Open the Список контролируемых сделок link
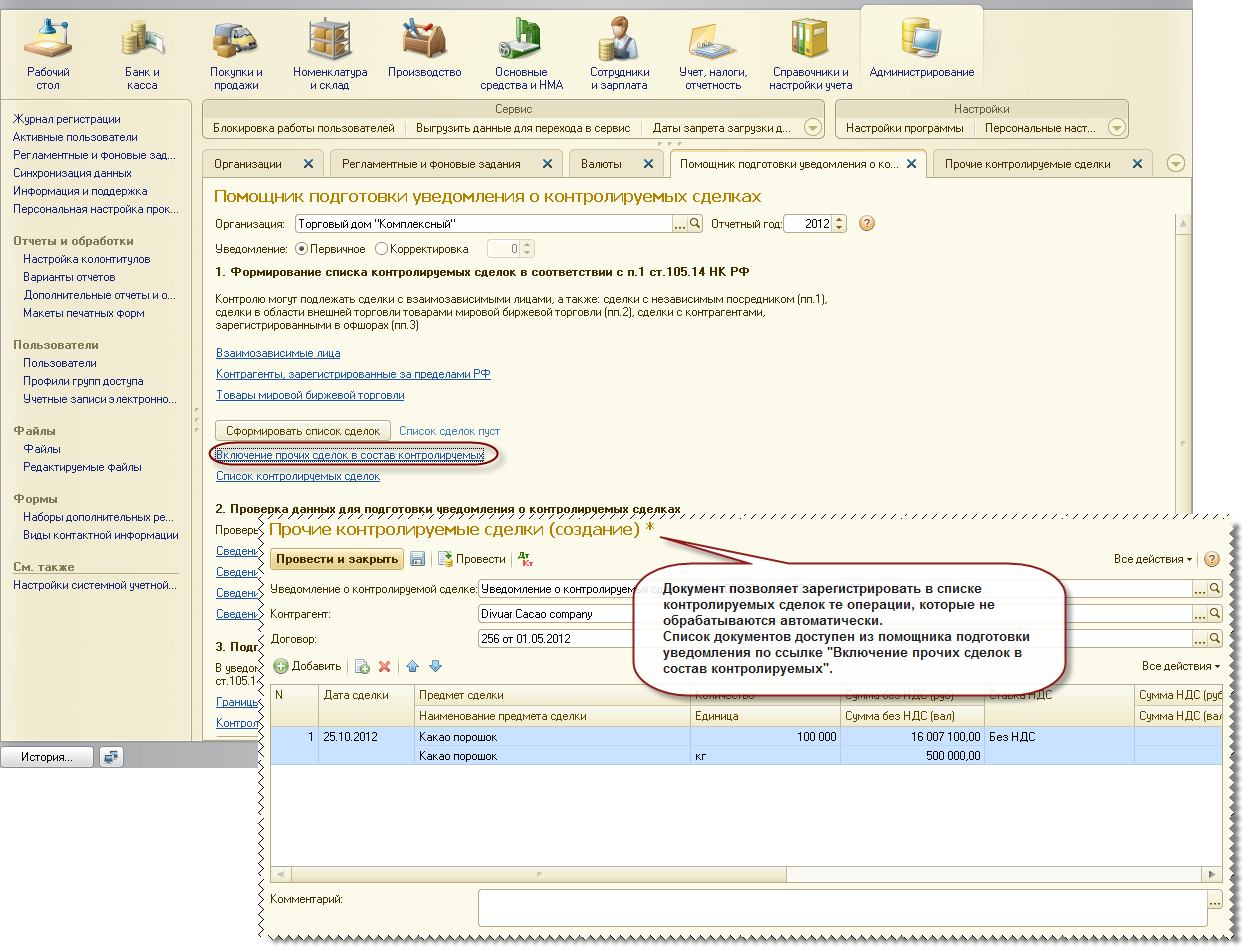 pos(298,477)
